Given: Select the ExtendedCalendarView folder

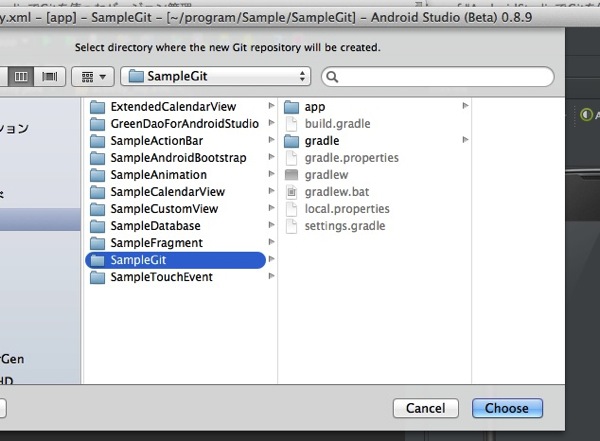Looking at the screenshot, I should pyautogui.click(x=172, y=107).
